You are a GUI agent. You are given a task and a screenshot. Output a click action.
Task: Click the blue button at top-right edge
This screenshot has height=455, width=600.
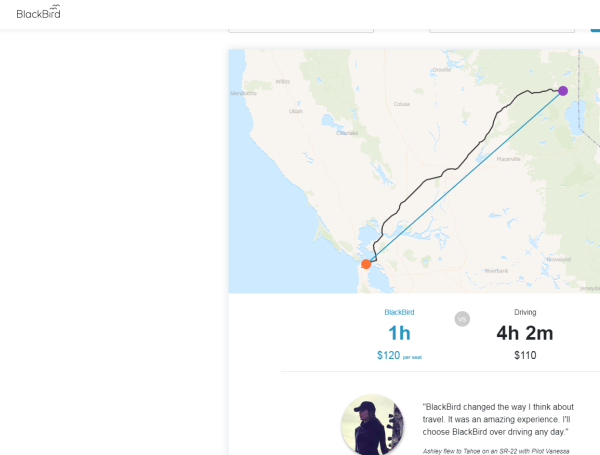[595, 27]
